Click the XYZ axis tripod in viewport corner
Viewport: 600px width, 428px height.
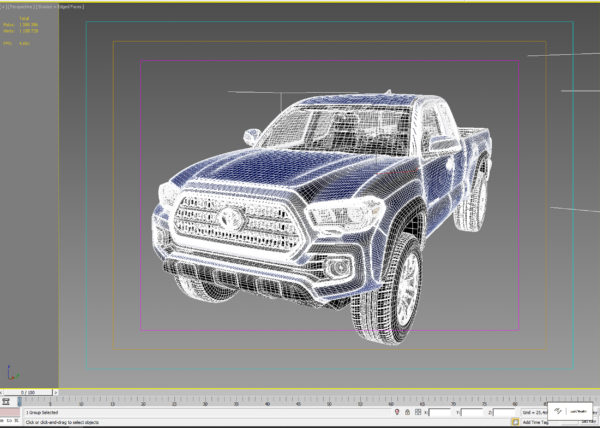coord(12,373)
